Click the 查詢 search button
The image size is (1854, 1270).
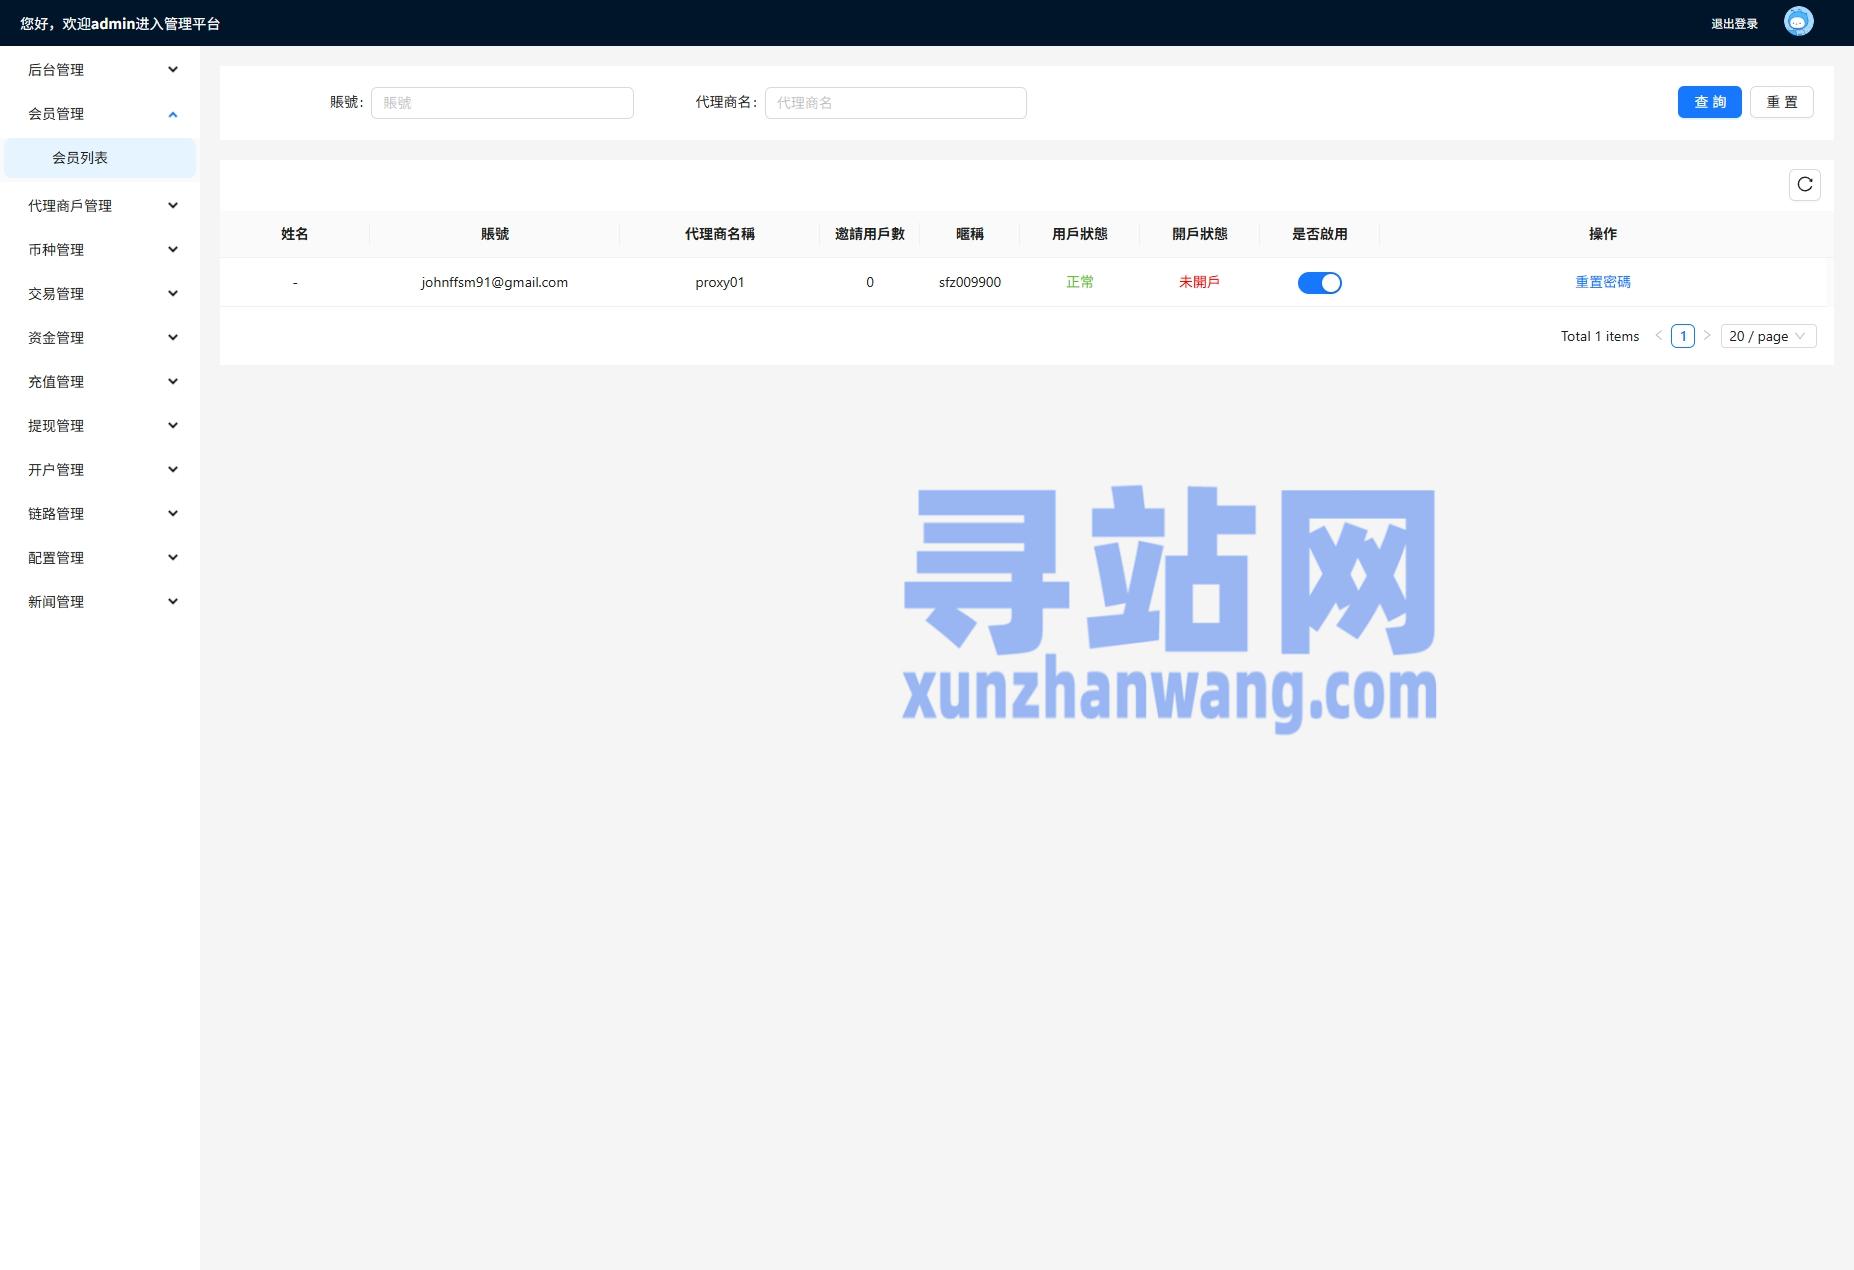1709,102
